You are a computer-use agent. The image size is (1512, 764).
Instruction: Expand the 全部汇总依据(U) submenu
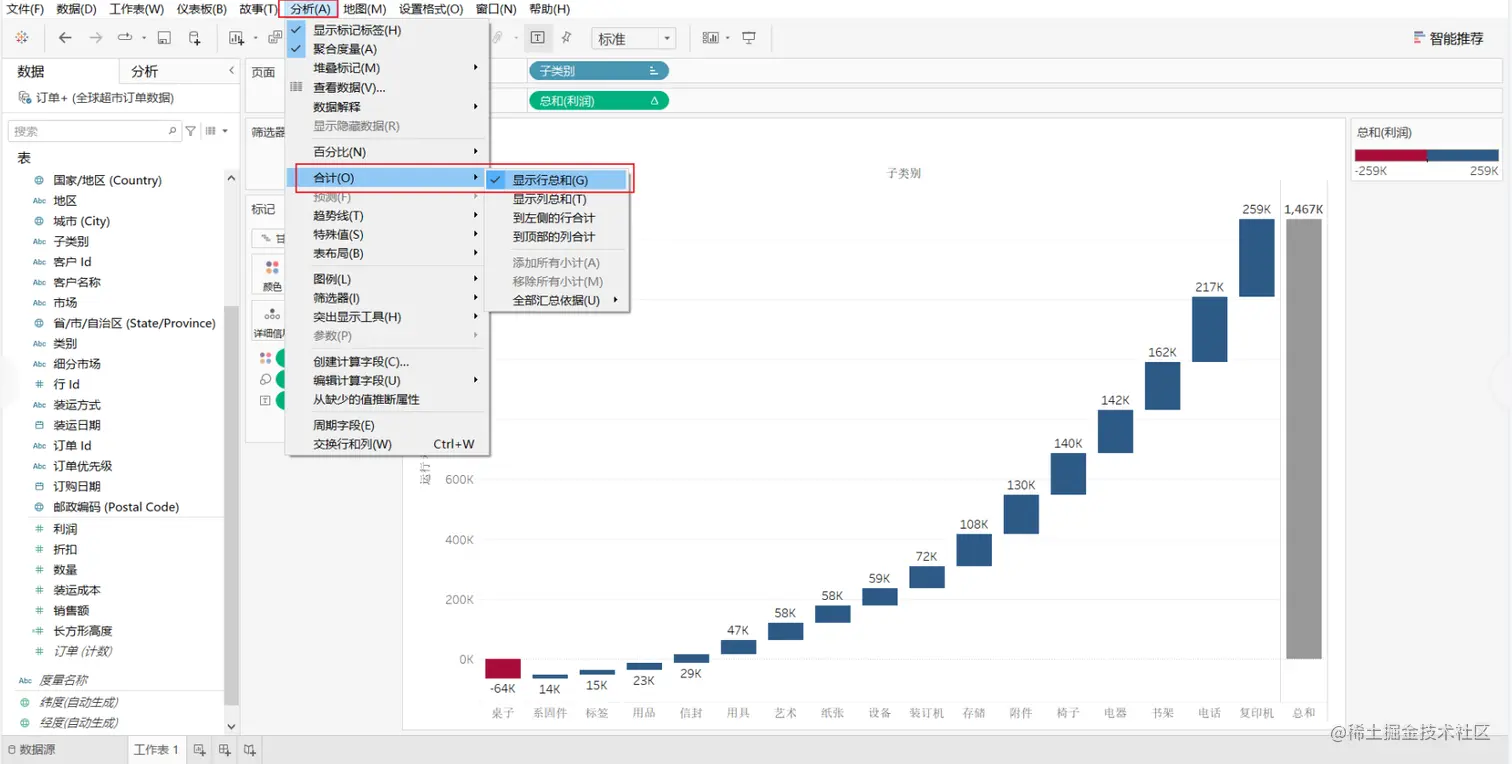point(557,300)
